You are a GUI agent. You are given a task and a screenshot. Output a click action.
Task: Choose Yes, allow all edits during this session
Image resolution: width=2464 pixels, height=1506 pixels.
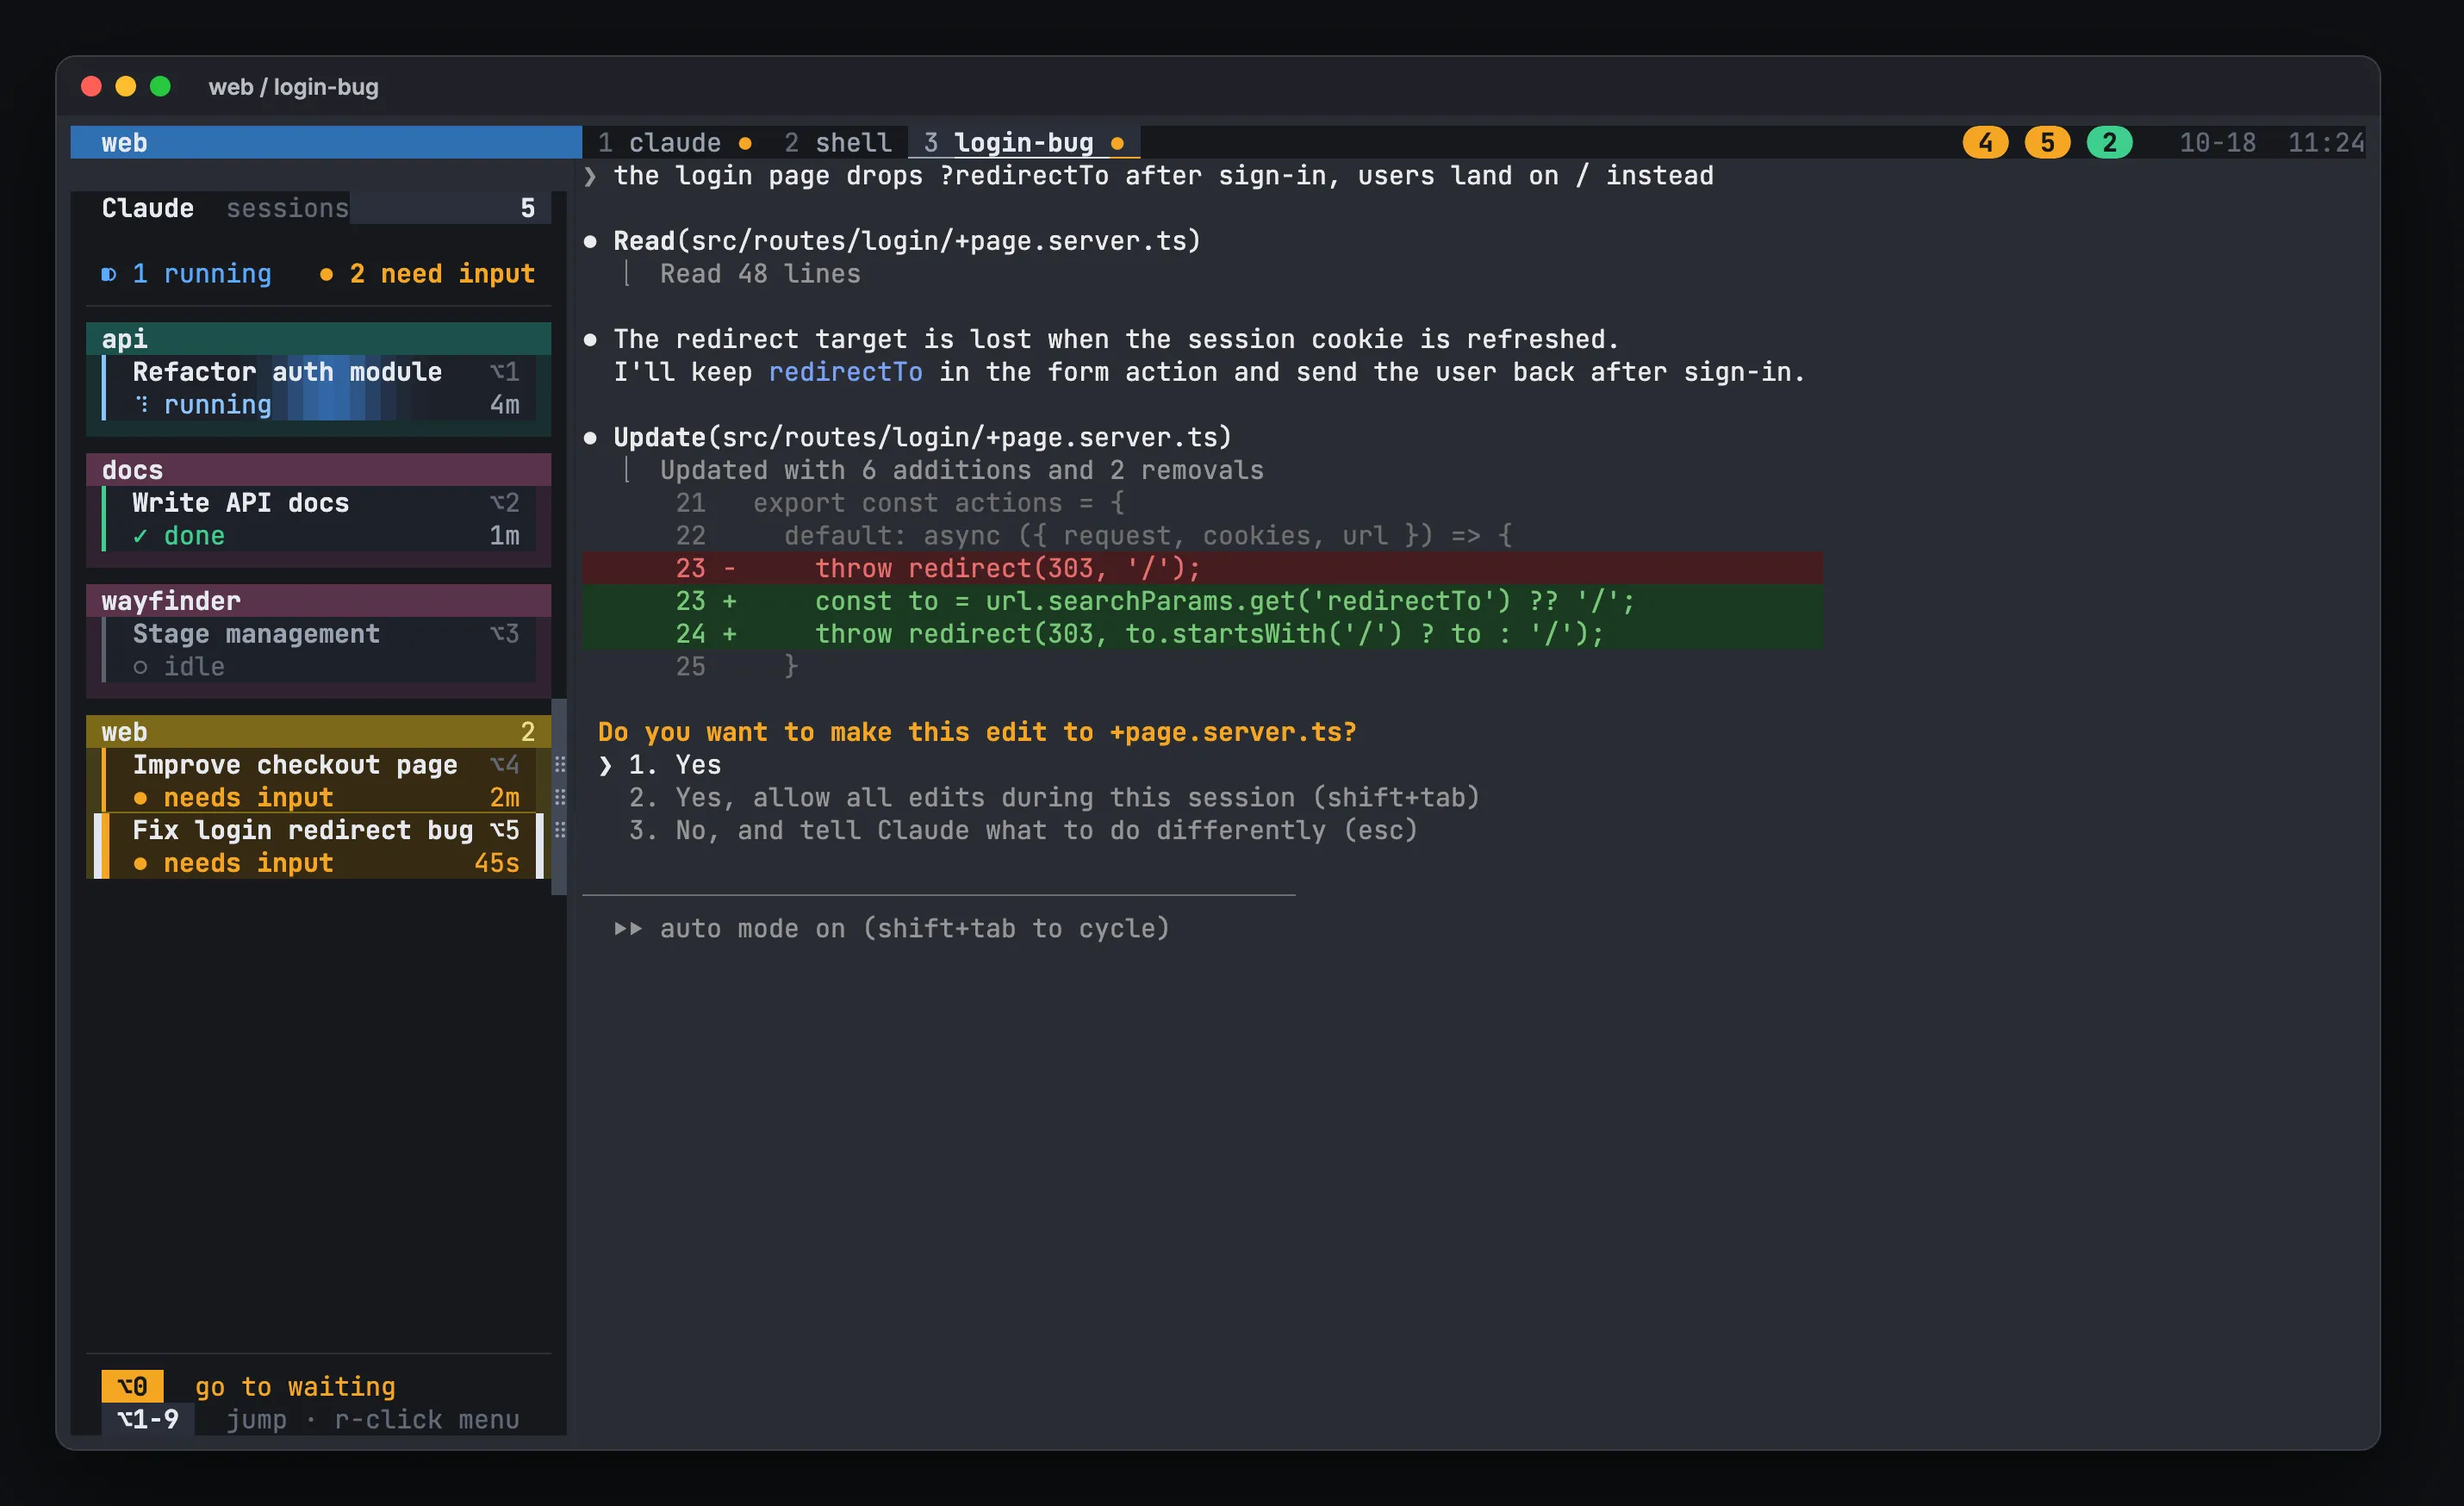tap(1054, 798)
